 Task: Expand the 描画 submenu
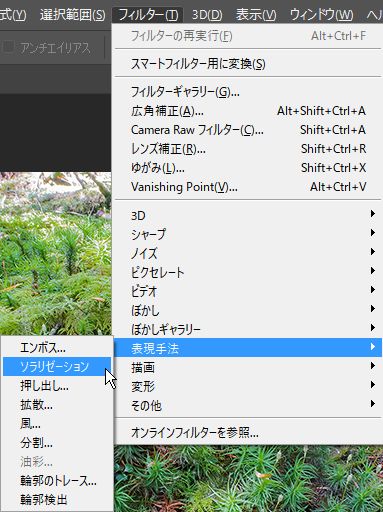point(248,367)
